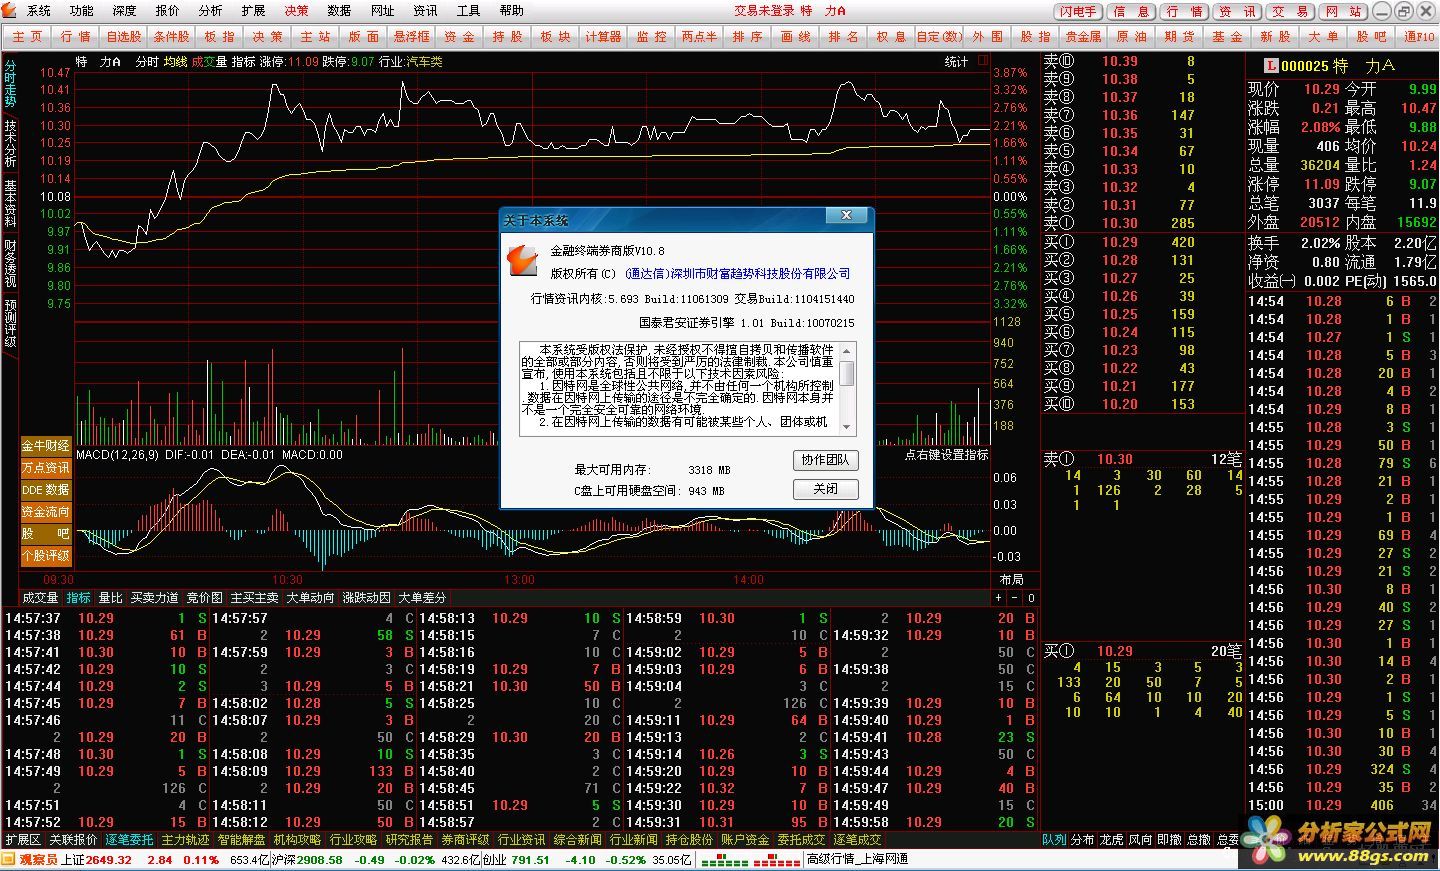Select the 大单动向 indicator tab
This screenshot has height=871, width=1440.
[310, 597]
